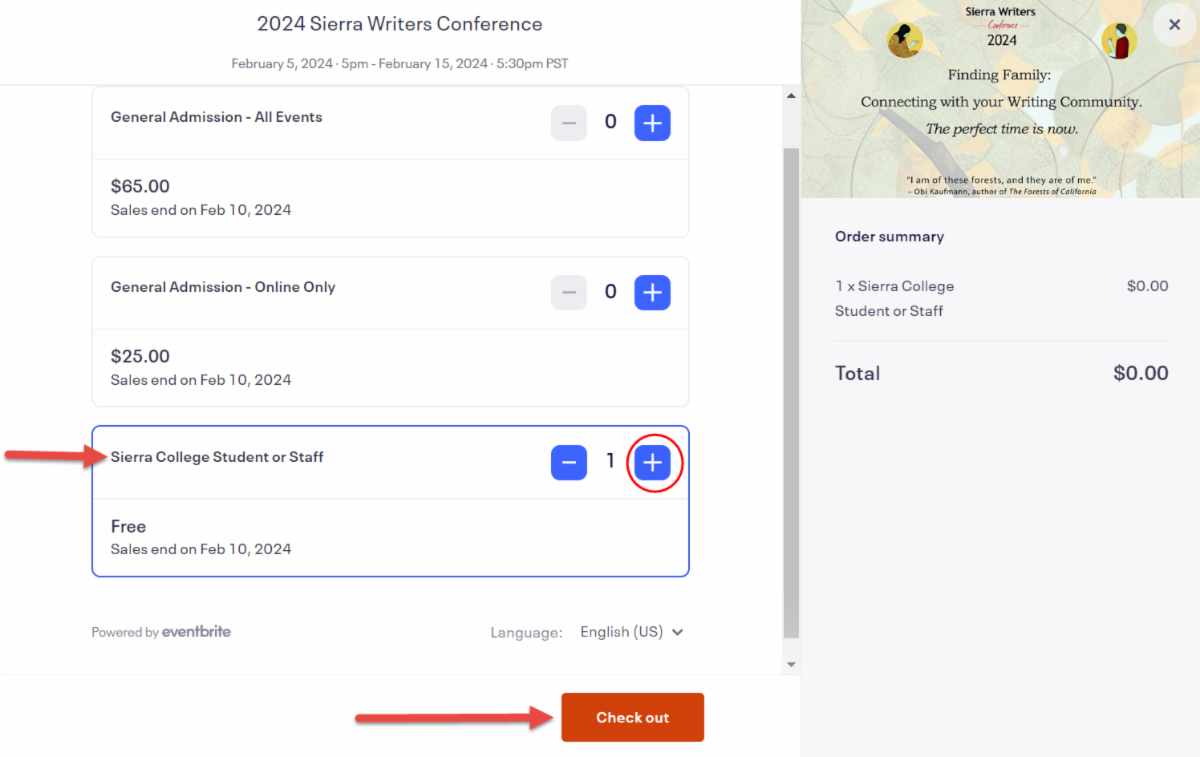Image resolution: width=1200 pixels, height=757 pixels.
Task: Click the scrollbar up arrow
Action: pos(791,96)
